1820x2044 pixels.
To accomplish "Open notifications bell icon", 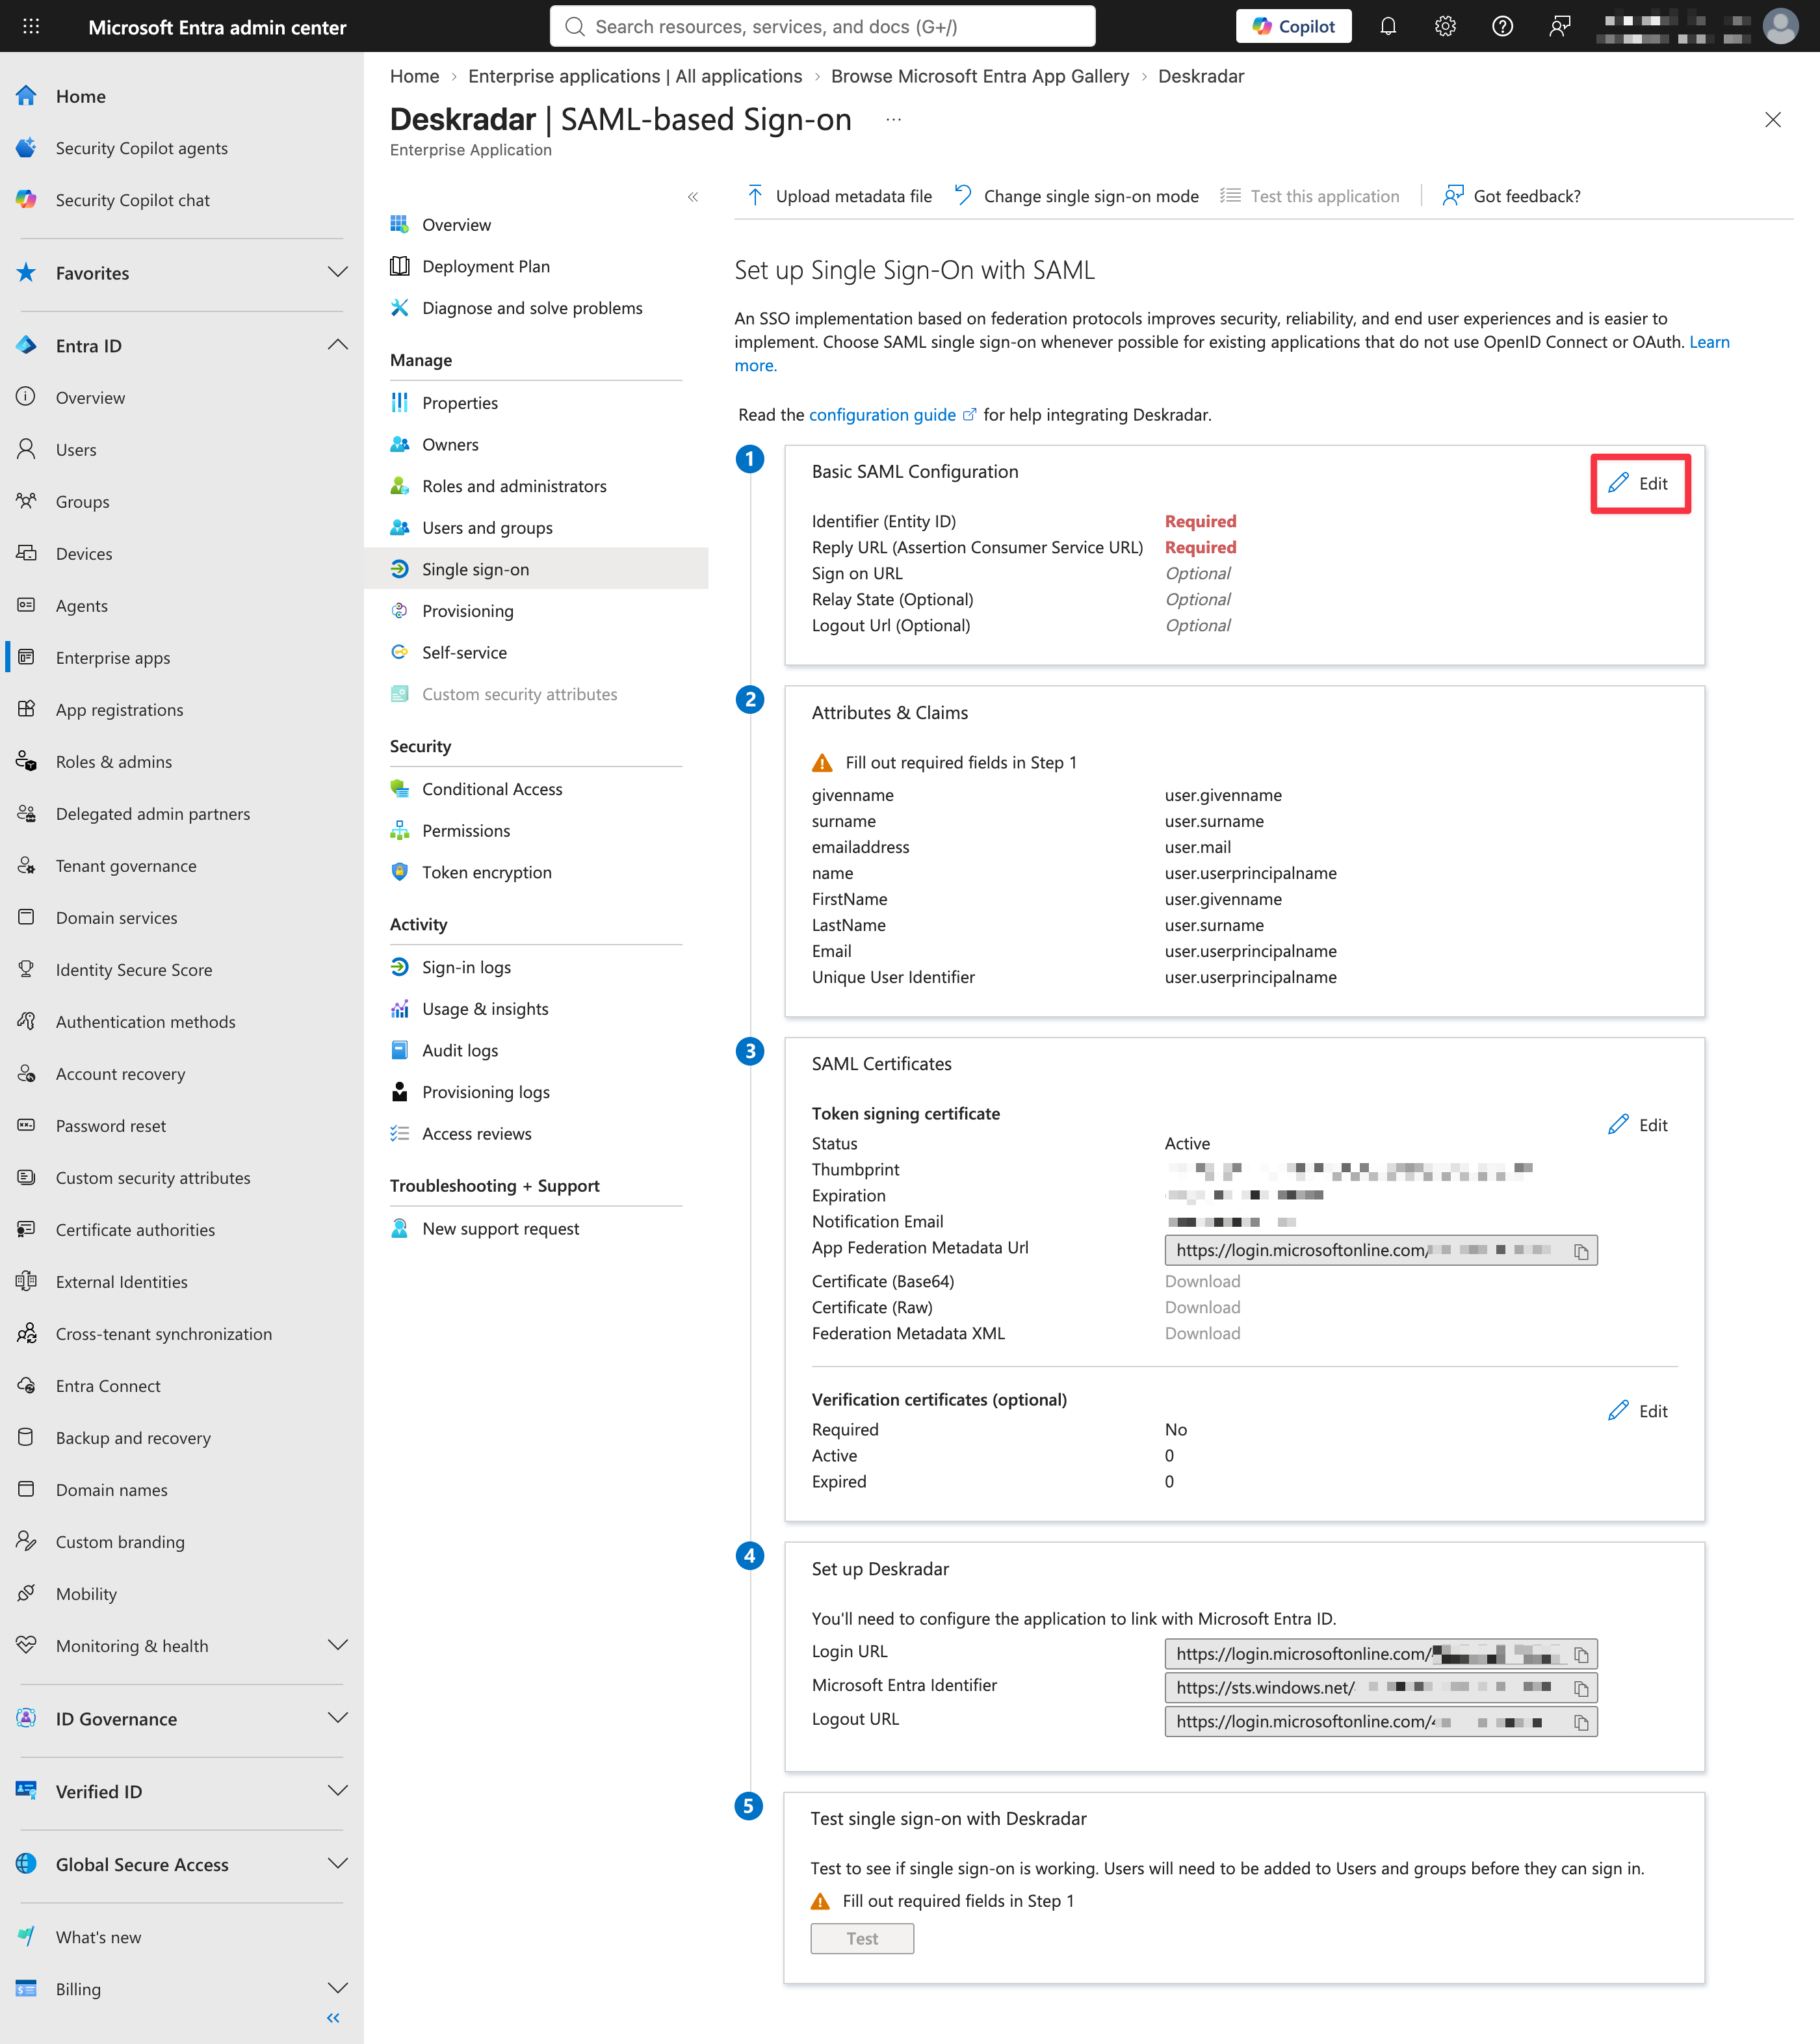I will tap(1388, 27).
